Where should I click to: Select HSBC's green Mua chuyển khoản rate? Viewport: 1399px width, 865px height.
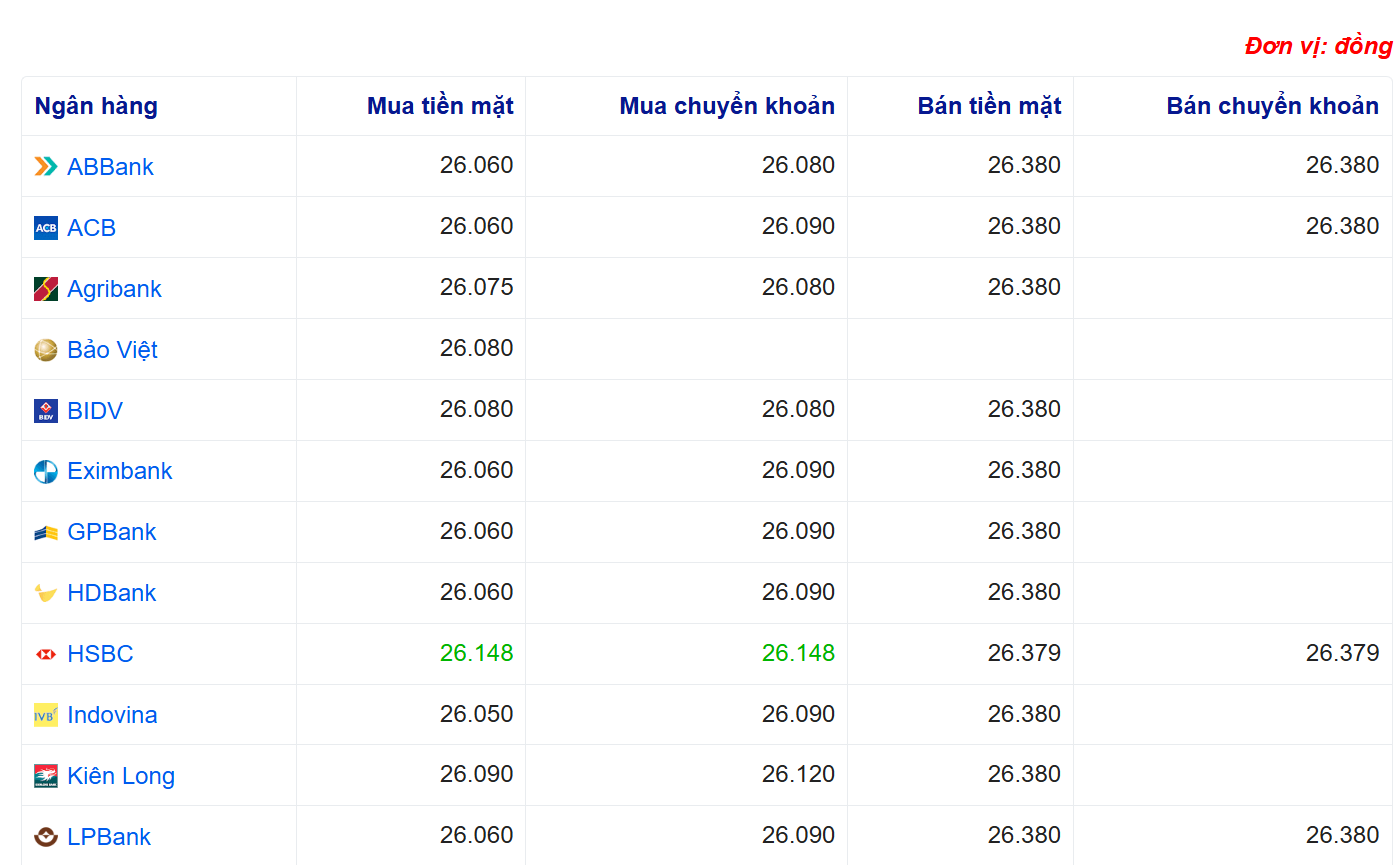click(798, 654)
